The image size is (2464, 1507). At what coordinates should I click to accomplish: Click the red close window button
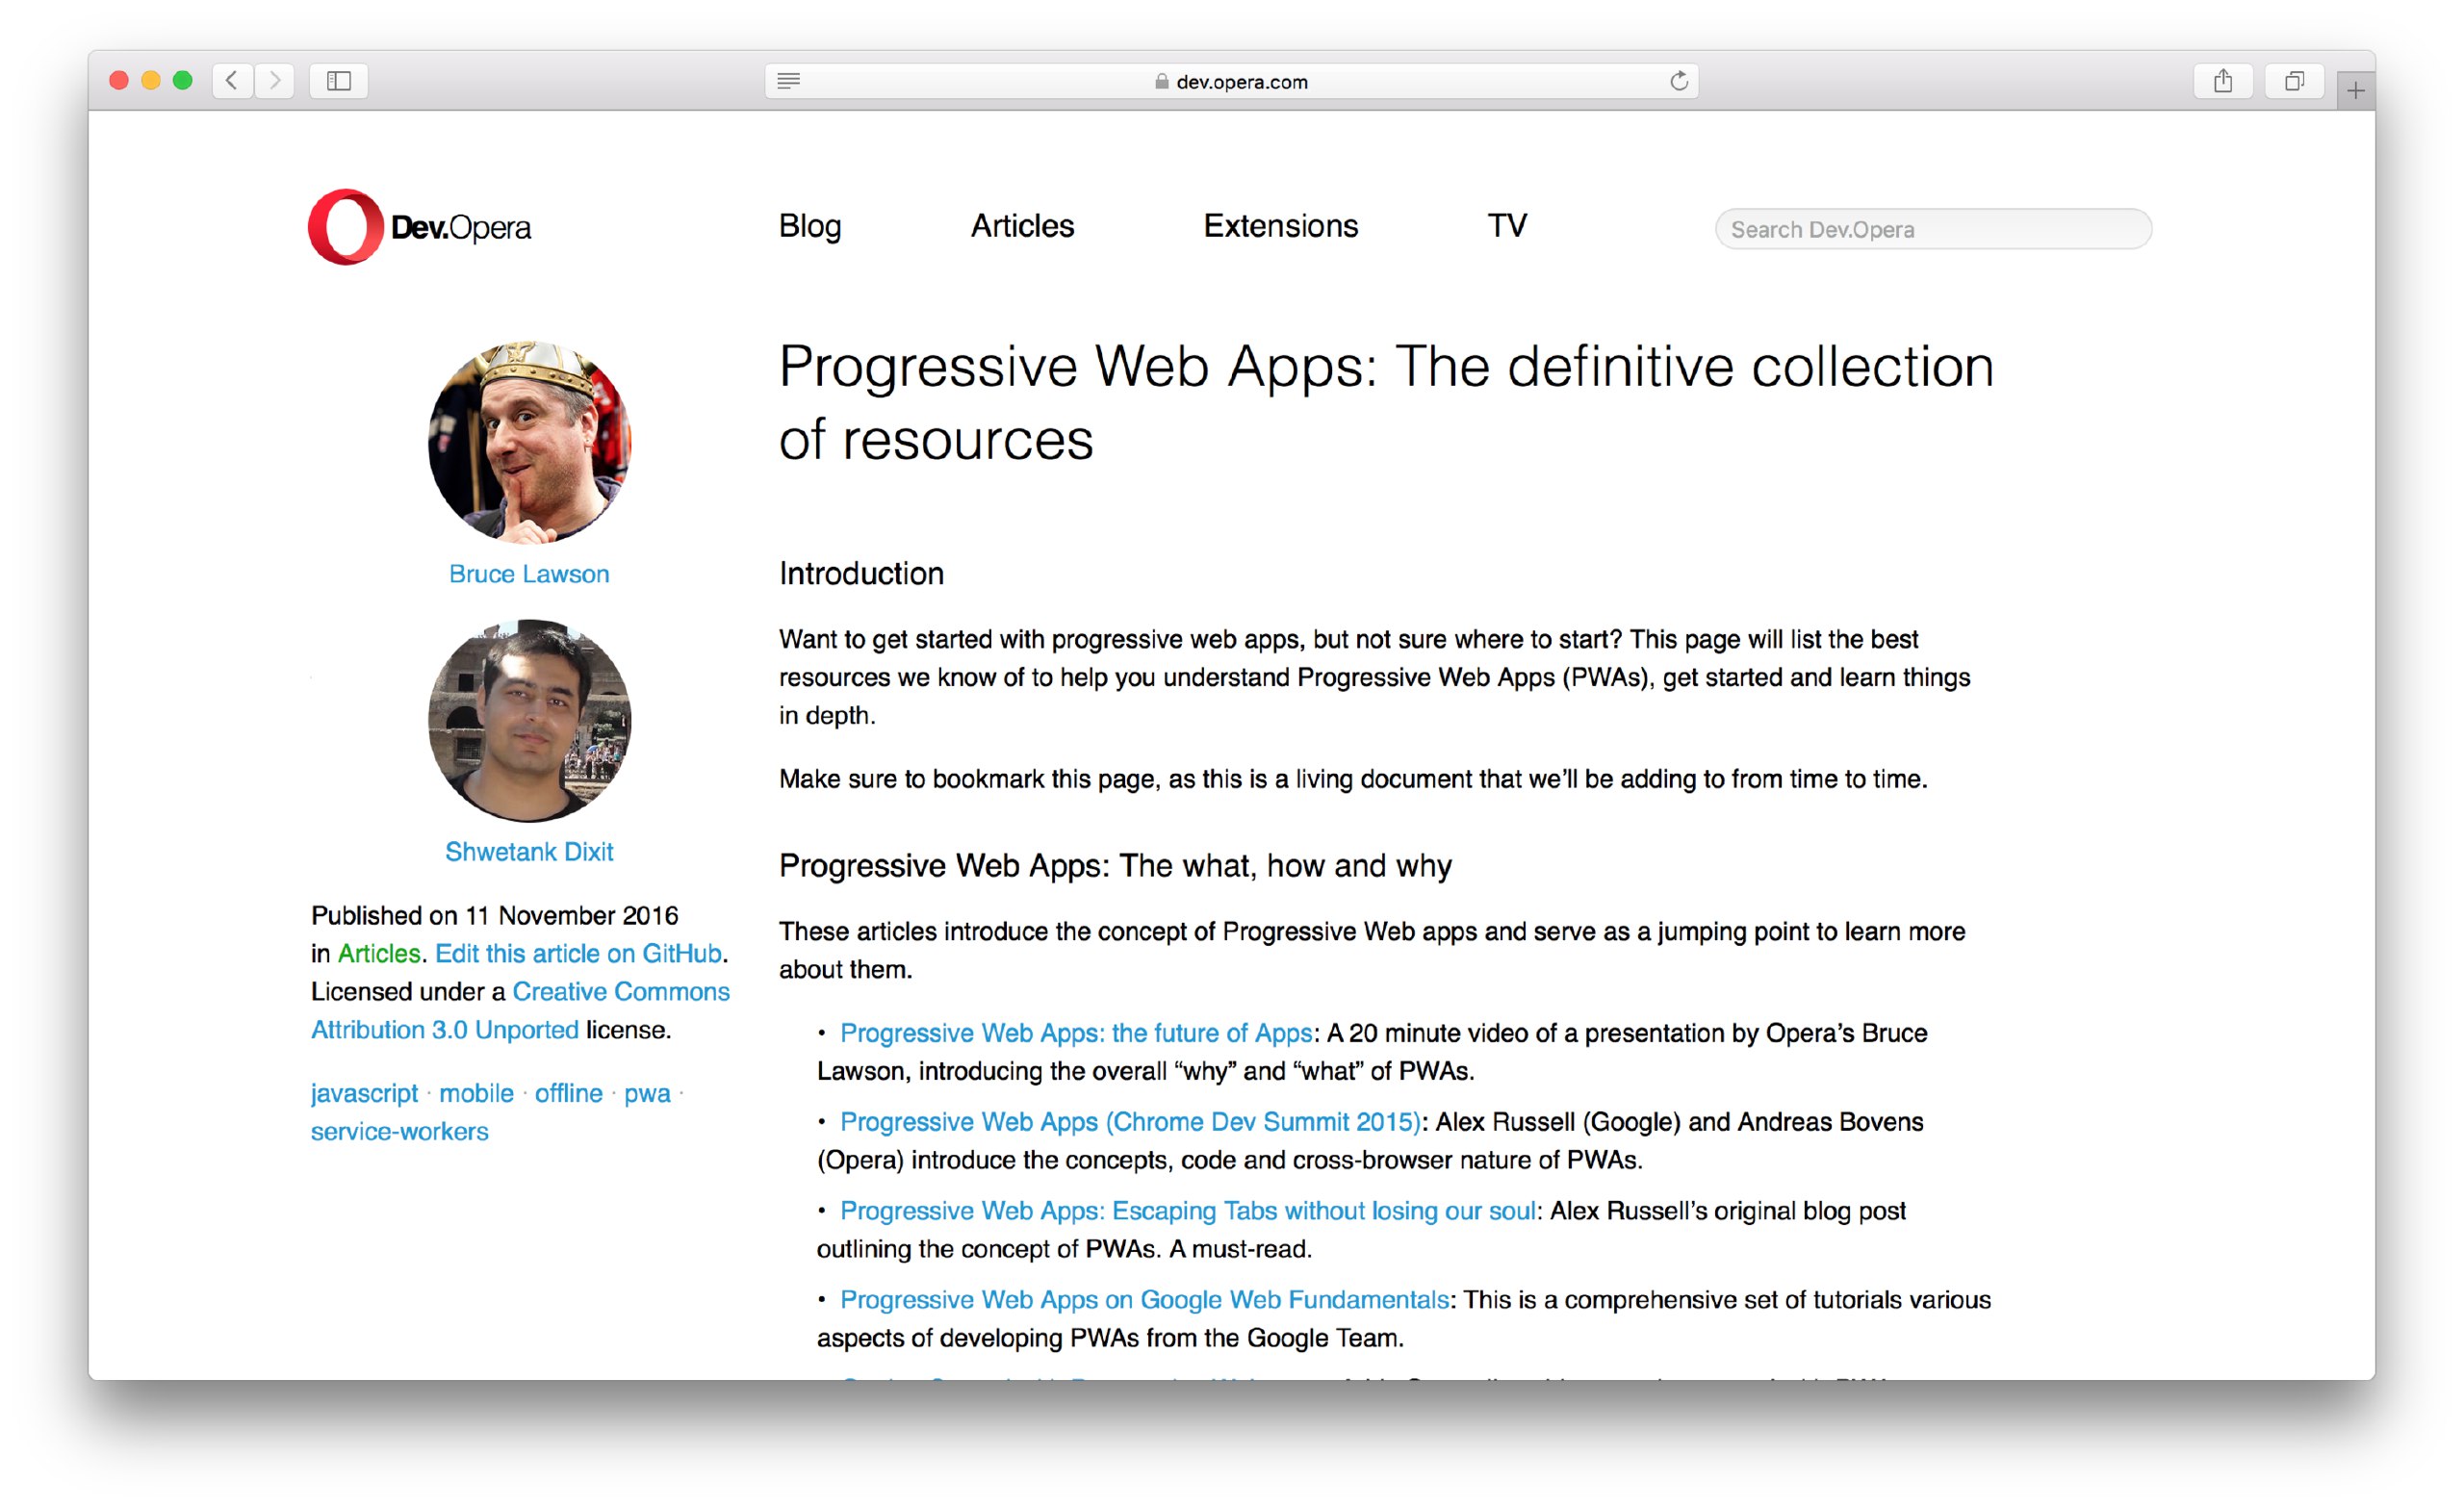[x=119, y=80]
